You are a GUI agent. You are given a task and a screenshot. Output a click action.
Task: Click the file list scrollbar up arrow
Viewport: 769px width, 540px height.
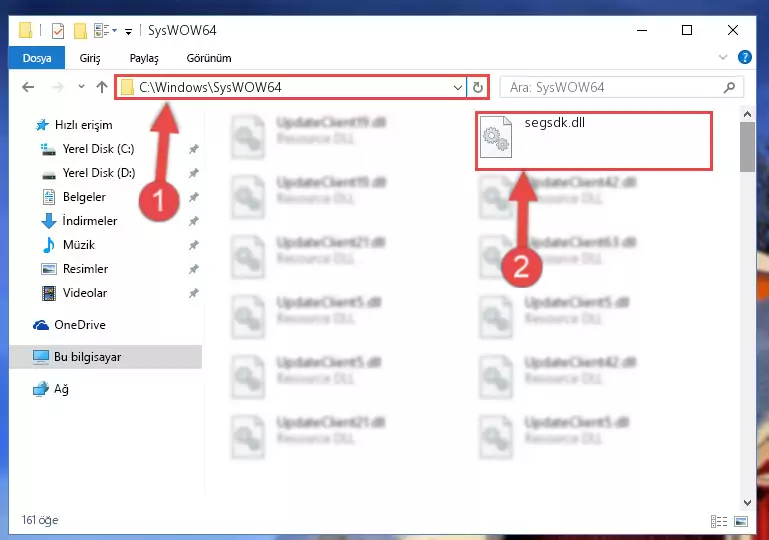coord(747,114)
